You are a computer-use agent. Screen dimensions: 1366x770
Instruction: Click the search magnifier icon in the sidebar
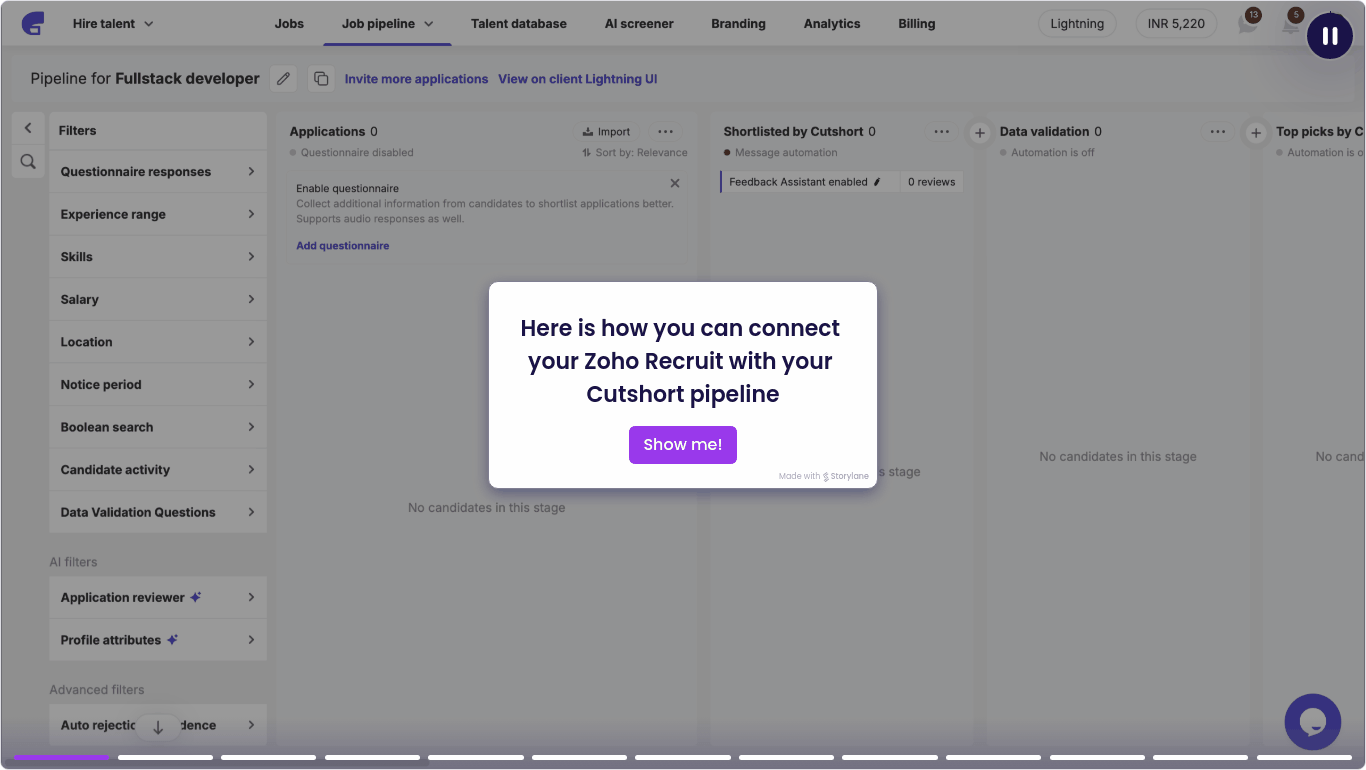coord(28,161)
